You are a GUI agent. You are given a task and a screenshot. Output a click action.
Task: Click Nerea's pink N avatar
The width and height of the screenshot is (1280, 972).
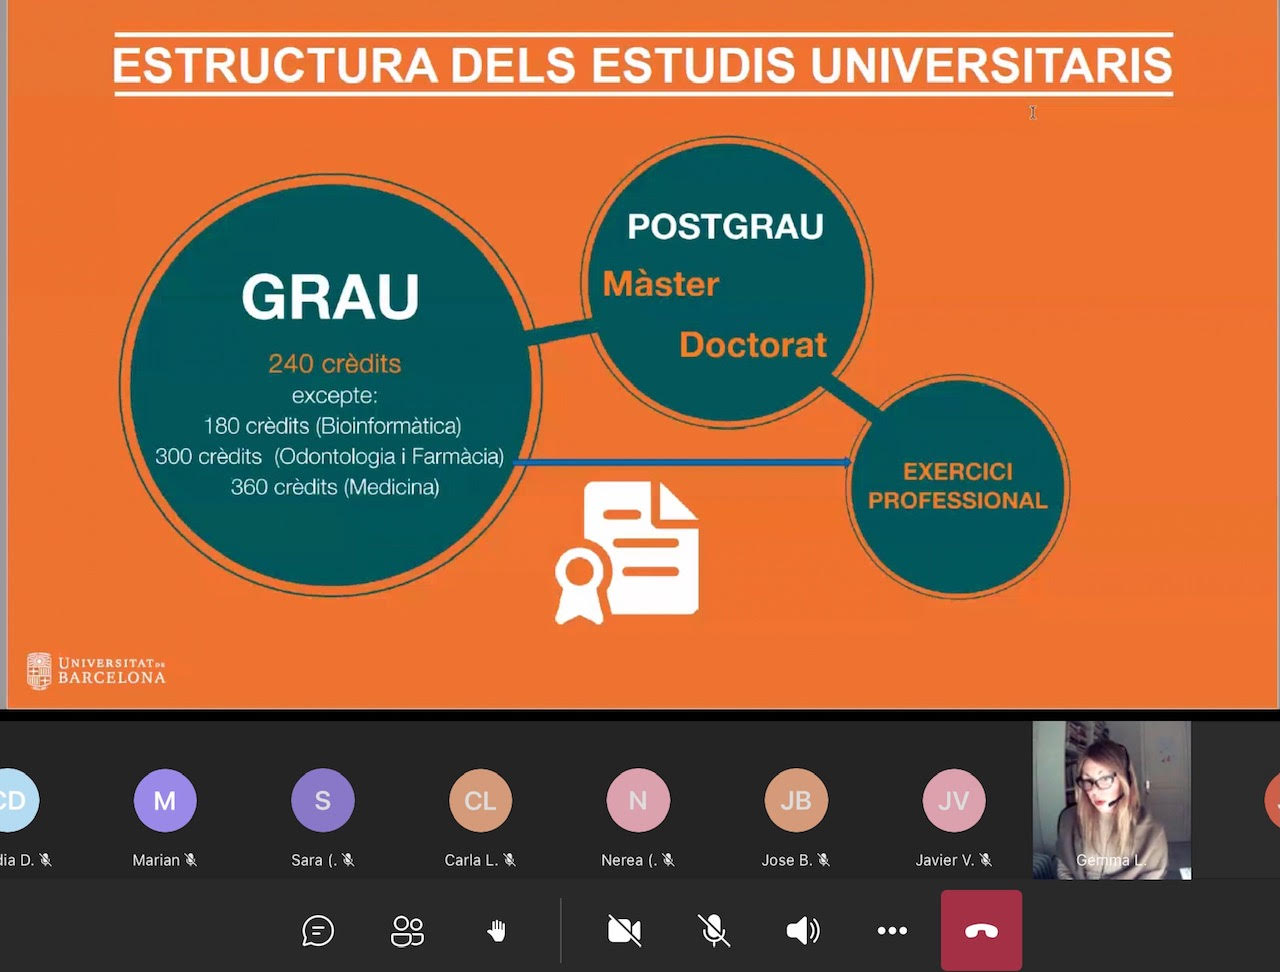[x=638, y=801]
